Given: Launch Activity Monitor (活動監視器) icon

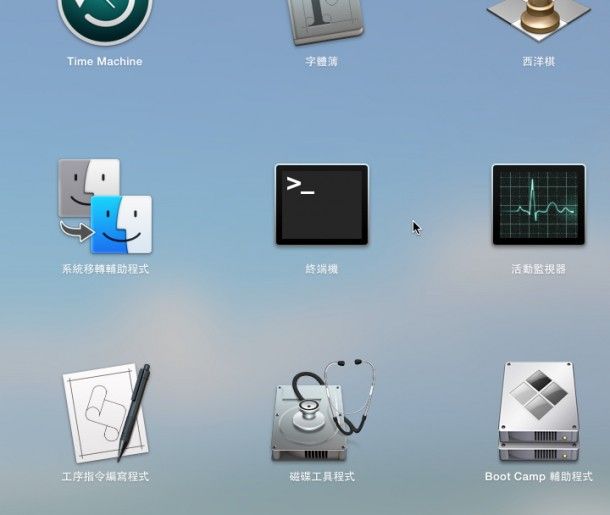Looking at the screenshot, I should coord(539,205).
